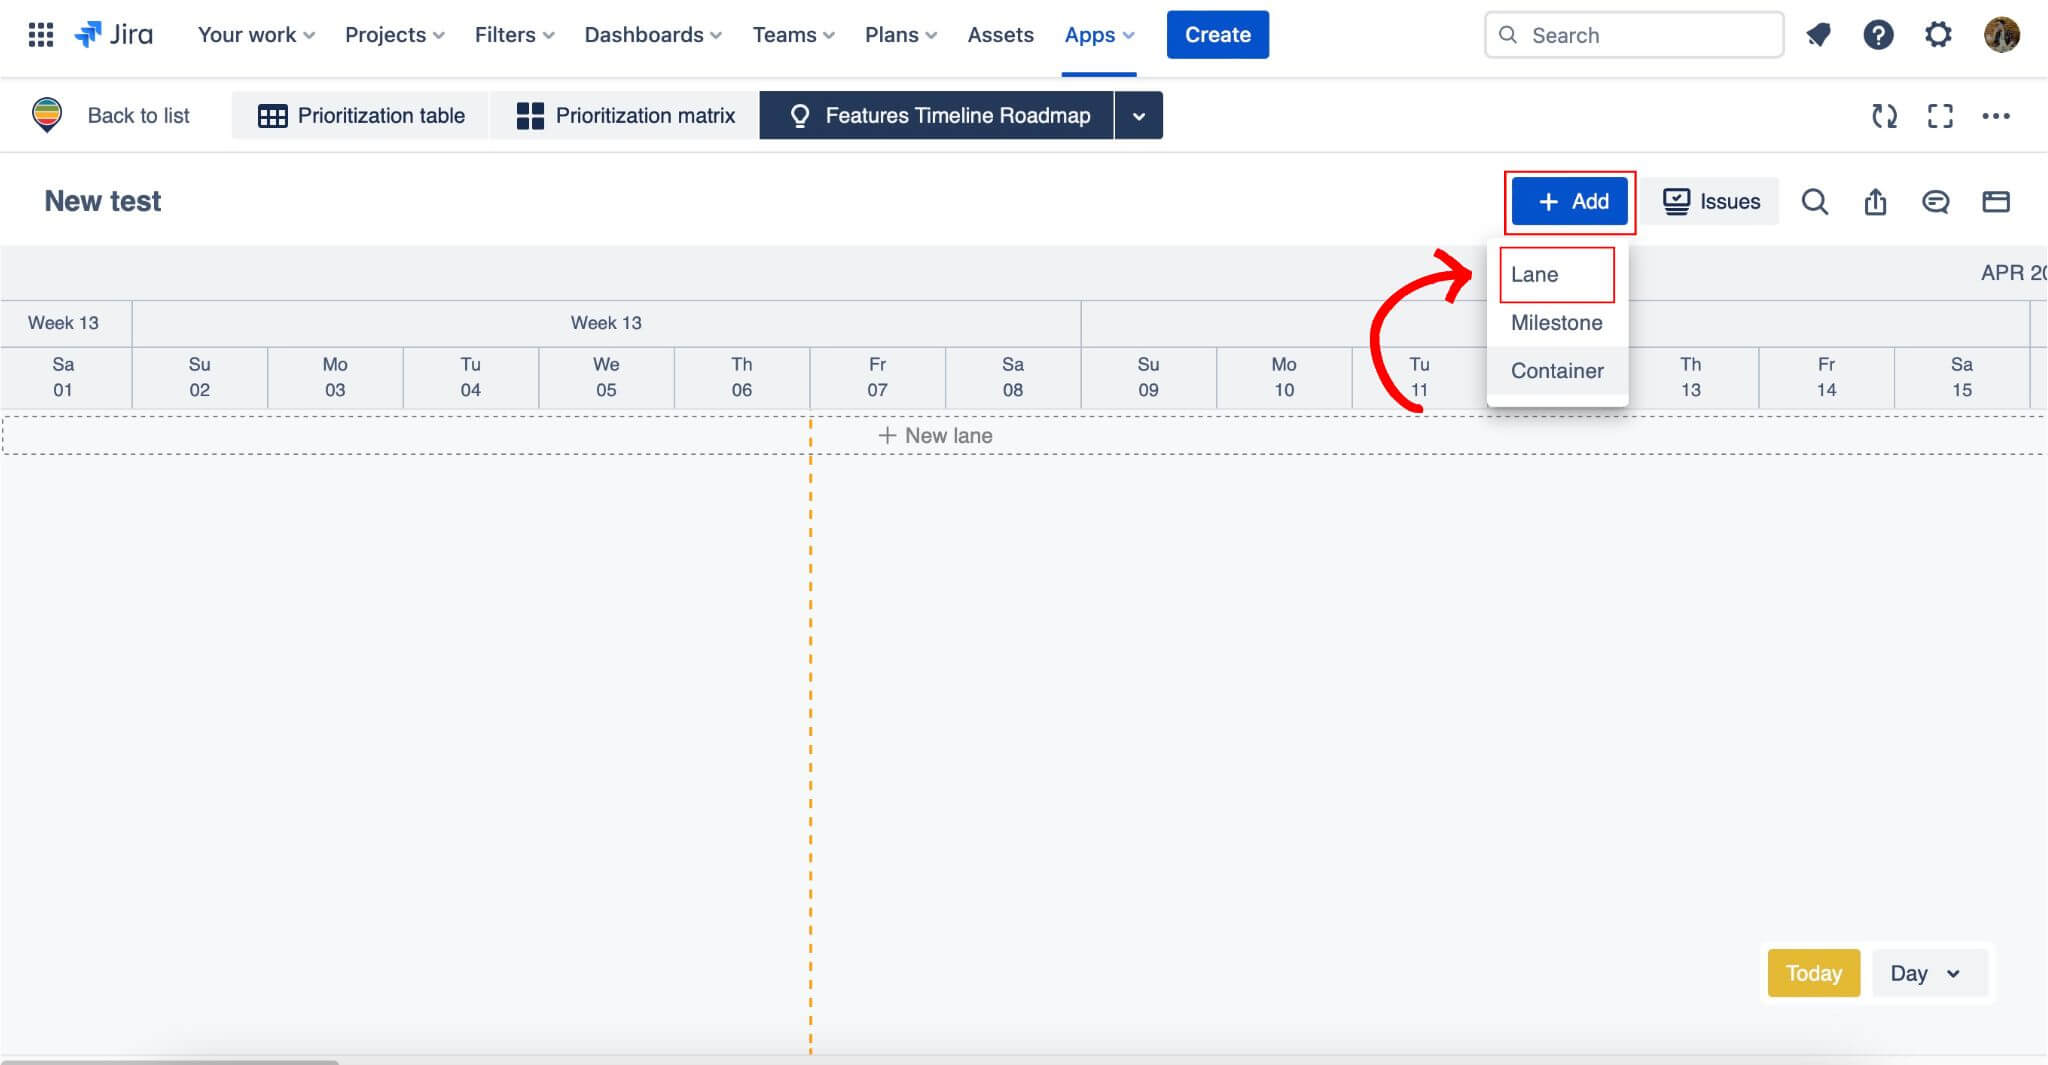This screenshot has width=2048, height=1065.
Task: Open the comments speech bubble icon
Action: click(1935, 202)
